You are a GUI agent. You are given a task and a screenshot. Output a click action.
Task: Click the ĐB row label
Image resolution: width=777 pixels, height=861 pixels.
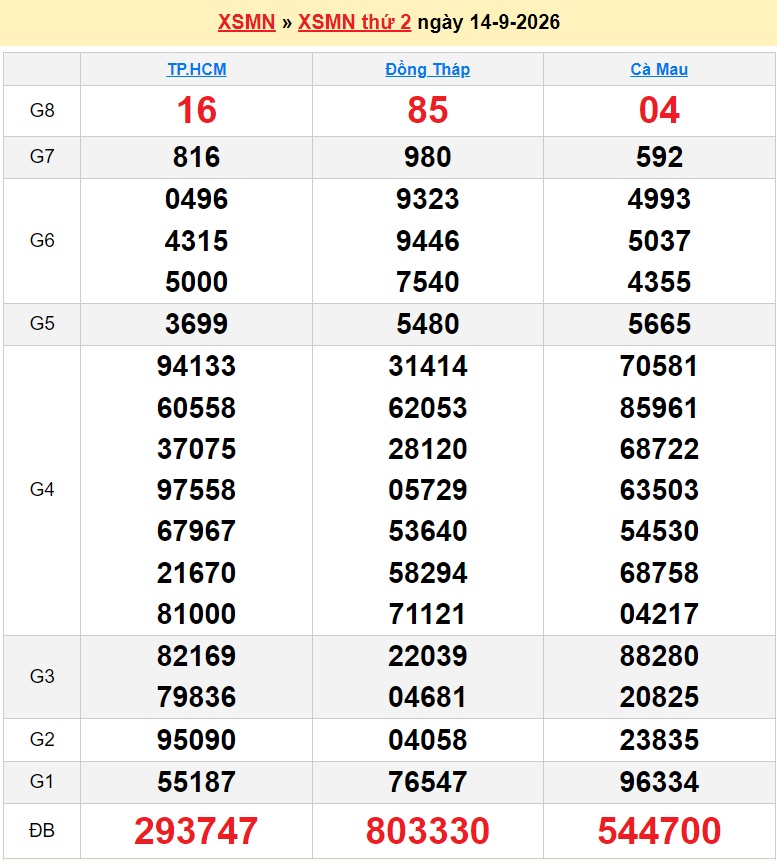pyautogui.click(x=42, y=831)
